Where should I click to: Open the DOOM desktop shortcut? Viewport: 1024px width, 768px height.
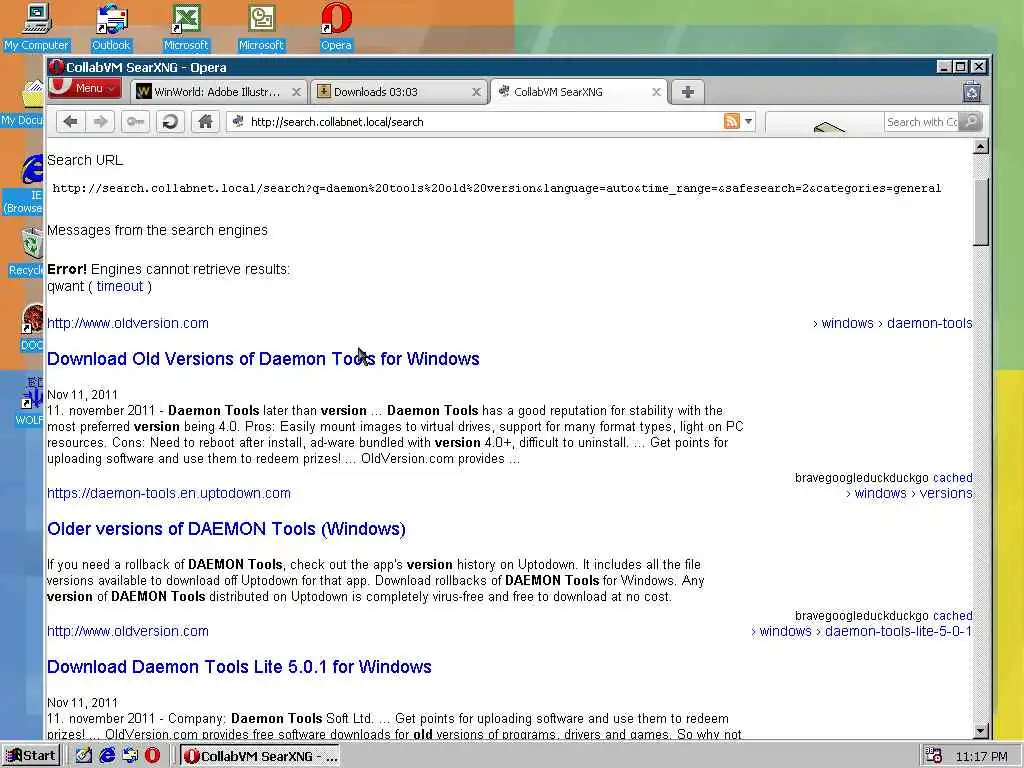click(31, 327)
